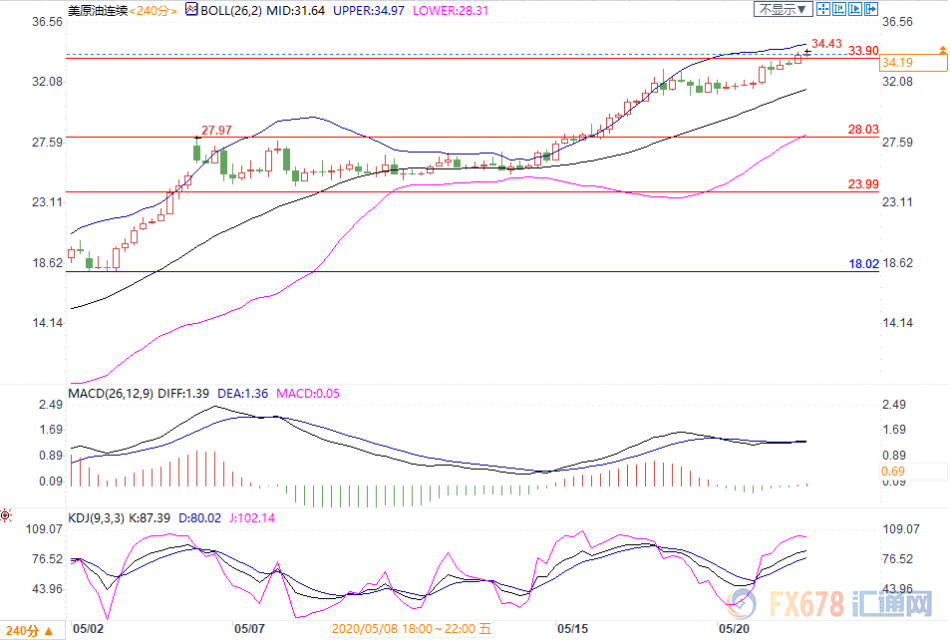Click the <240分> timeframe label in title
The height and width of the screenshot is (640, 950).
152,10
